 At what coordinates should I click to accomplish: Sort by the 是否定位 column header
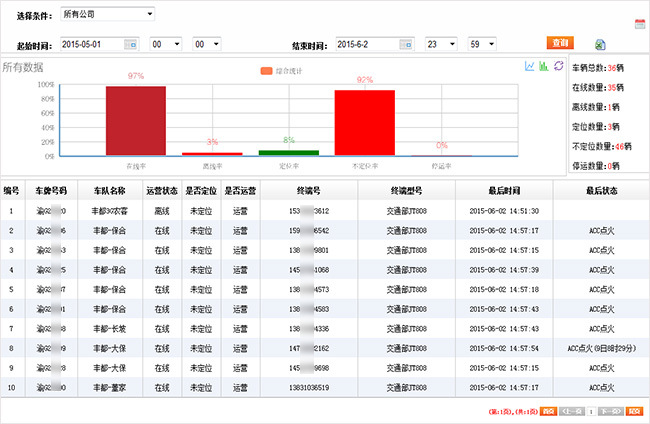click(201, 191)
